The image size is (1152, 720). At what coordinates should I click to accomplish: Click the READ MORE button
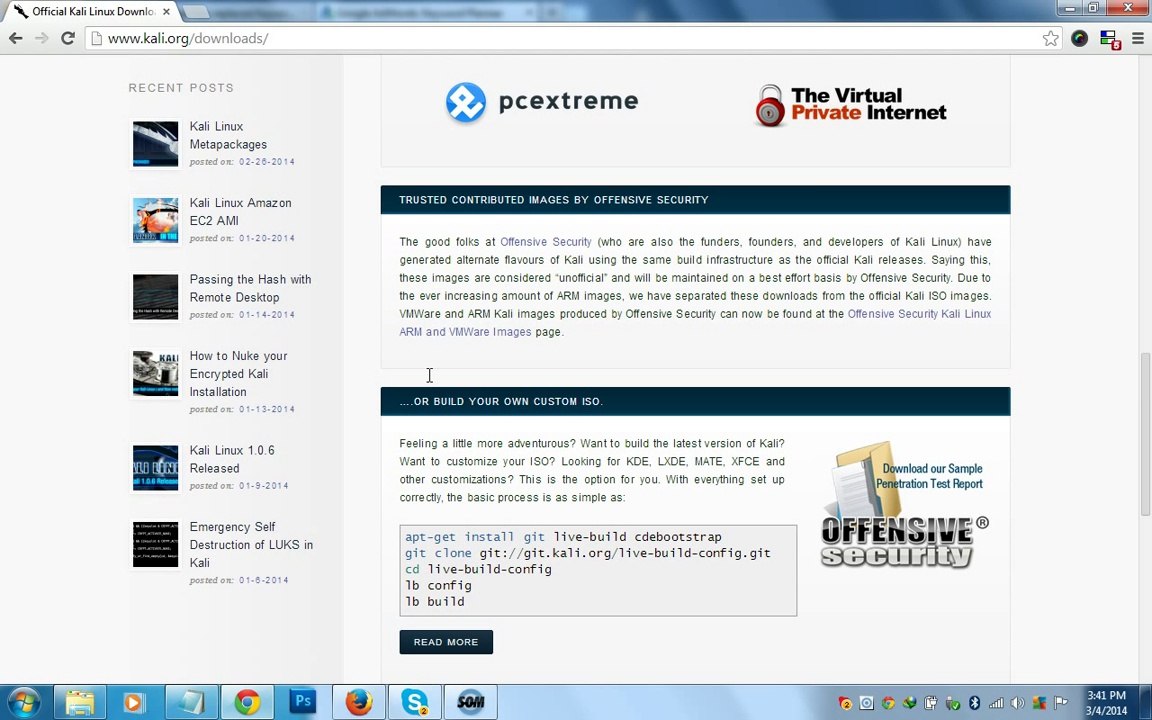[446, 642]
